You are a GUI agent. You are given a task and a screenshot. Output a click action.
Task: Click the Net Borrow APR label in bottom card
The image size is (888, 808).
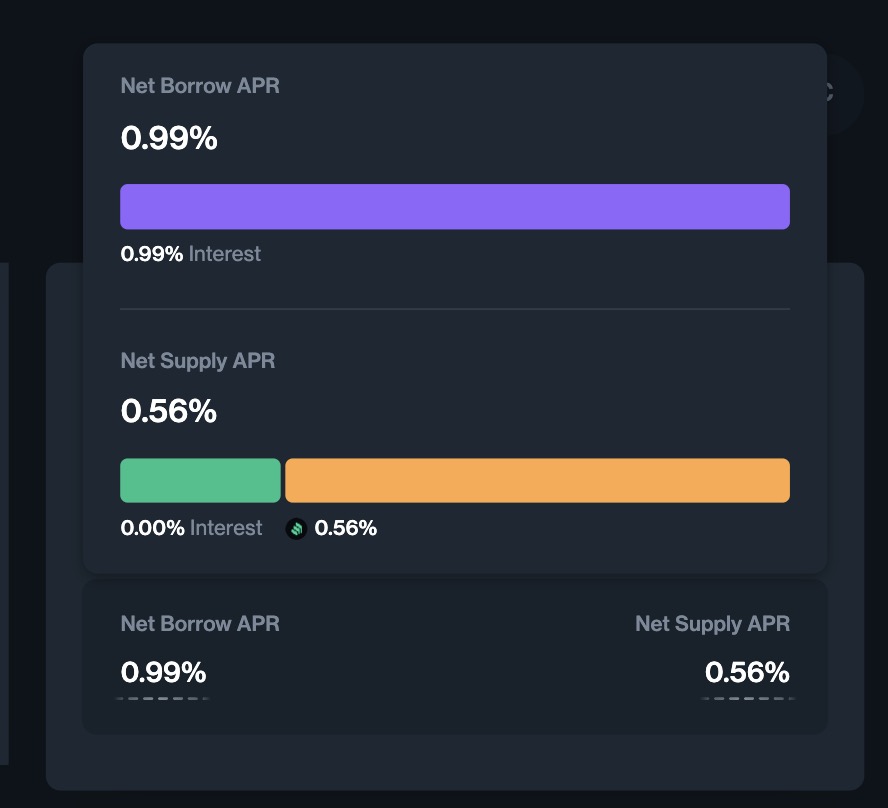point(200,624)
